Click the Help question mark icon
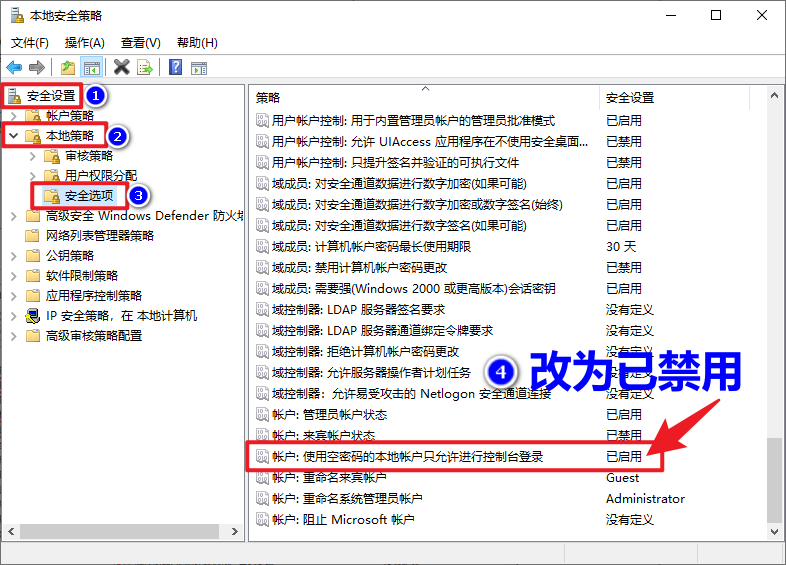Viewport: 786px width, 565px height. (x=175, y=67)
